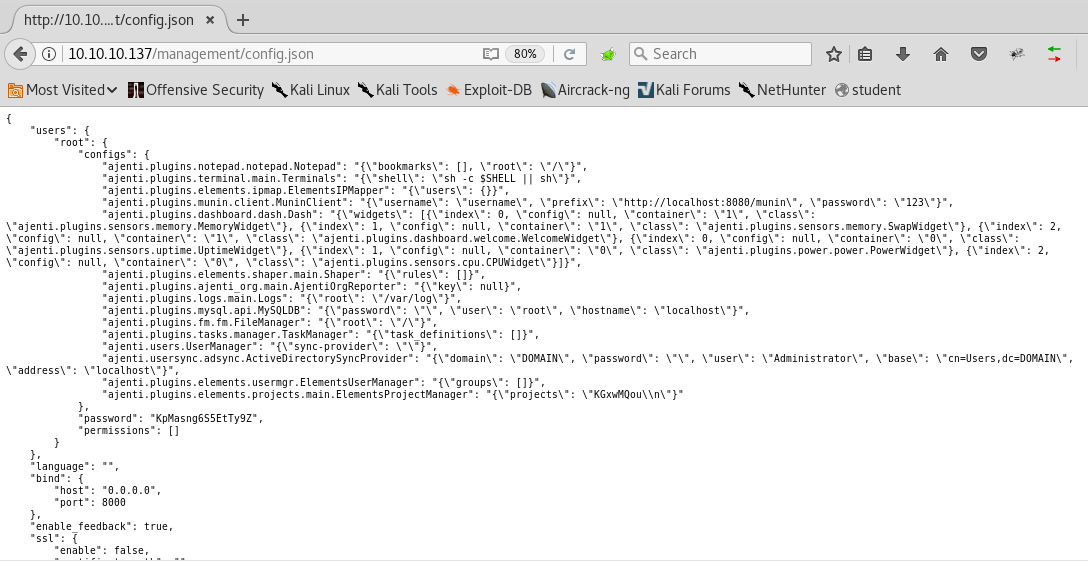
Task: Reload the current page
Action: pyautogui.click(x=569, y=54)
